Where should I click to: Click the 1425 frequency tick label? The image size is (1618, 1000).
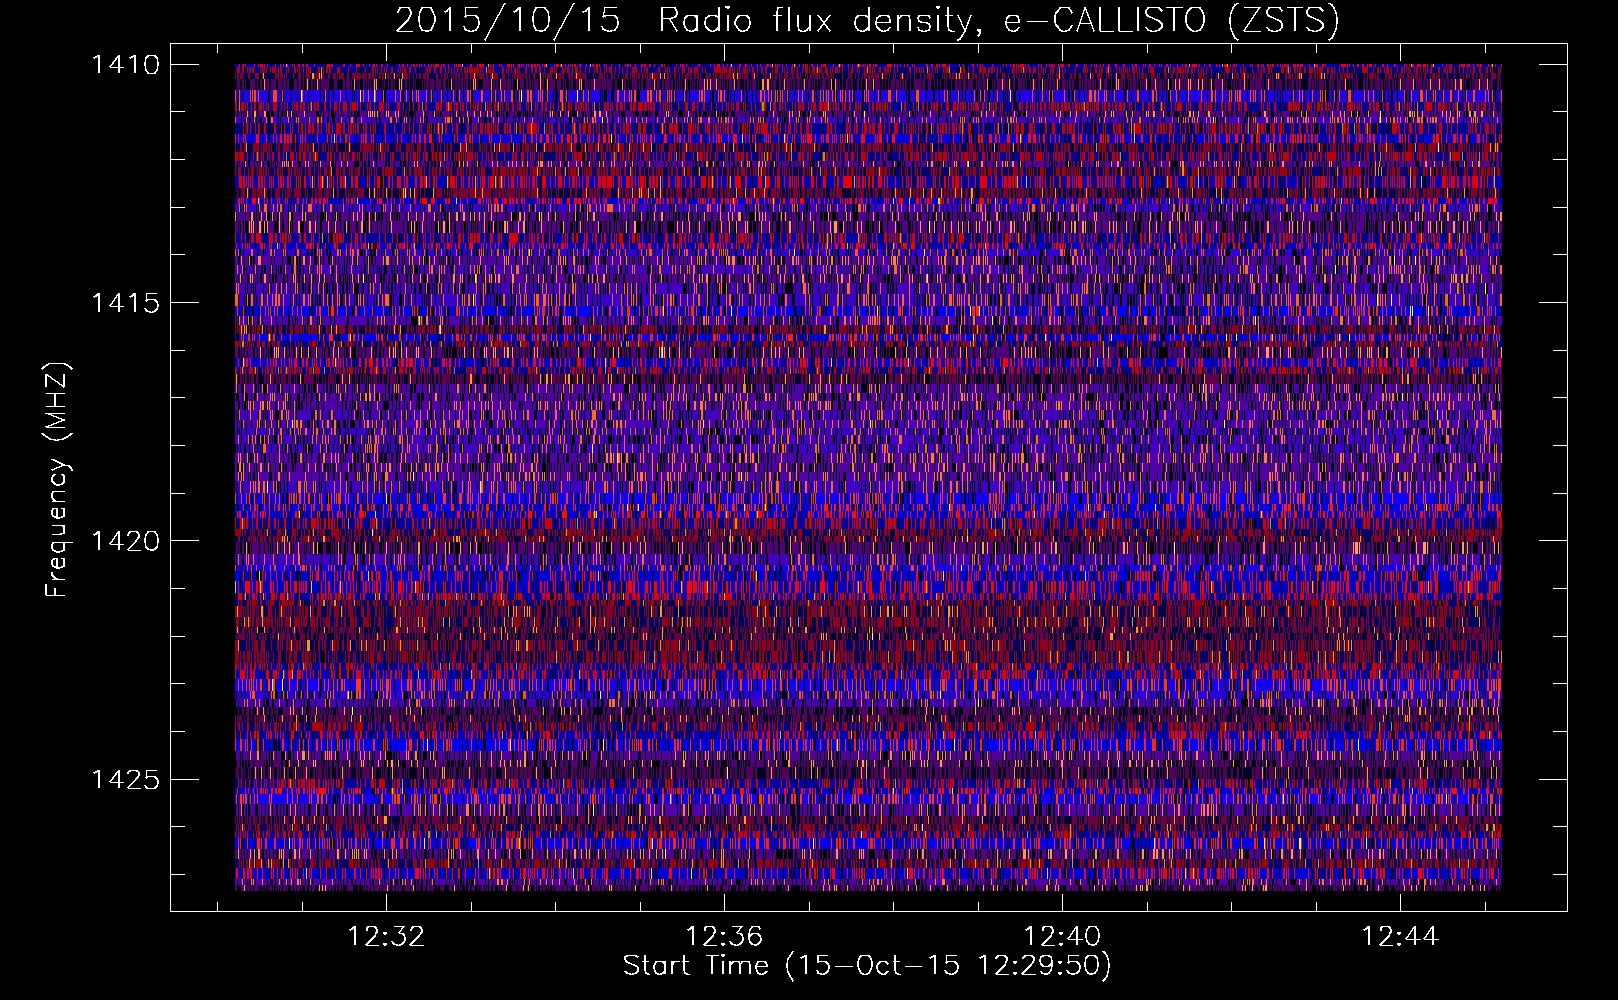126,779
